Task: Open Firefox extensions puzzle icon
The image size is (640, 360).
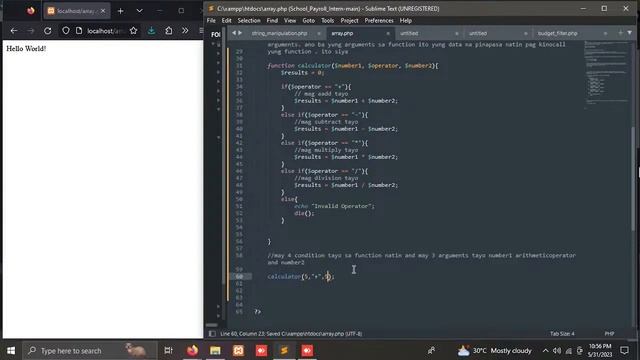Action: tap(169, 31)
